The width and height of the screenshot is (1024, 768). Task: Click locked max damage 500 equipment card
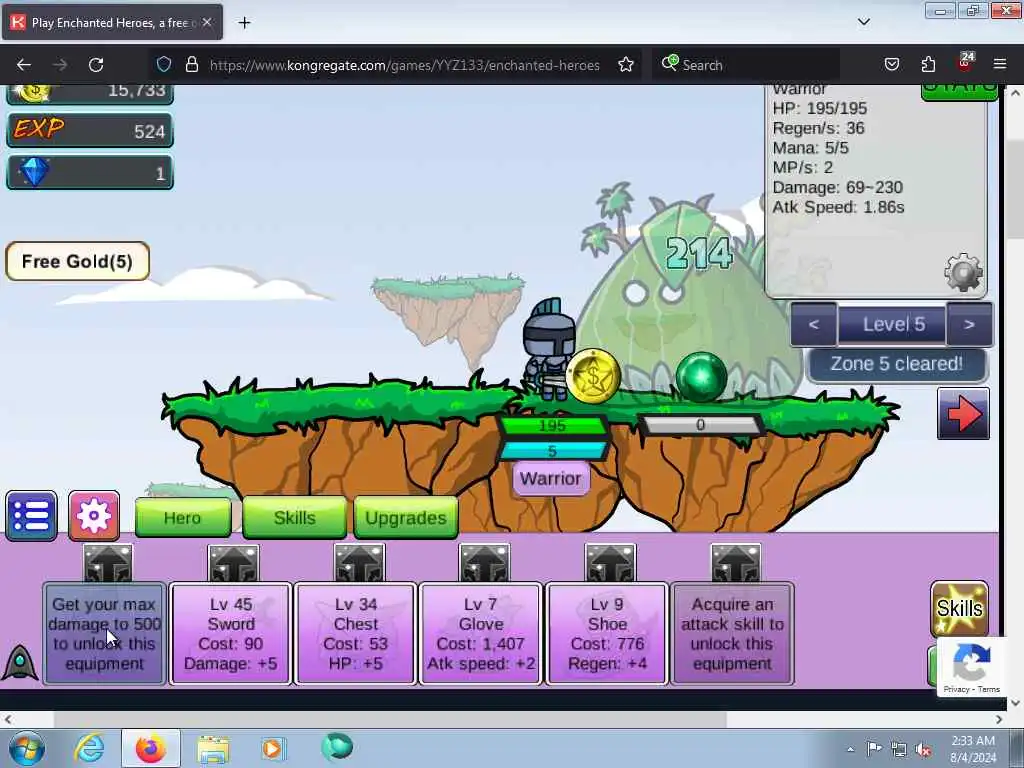[104, 633]
